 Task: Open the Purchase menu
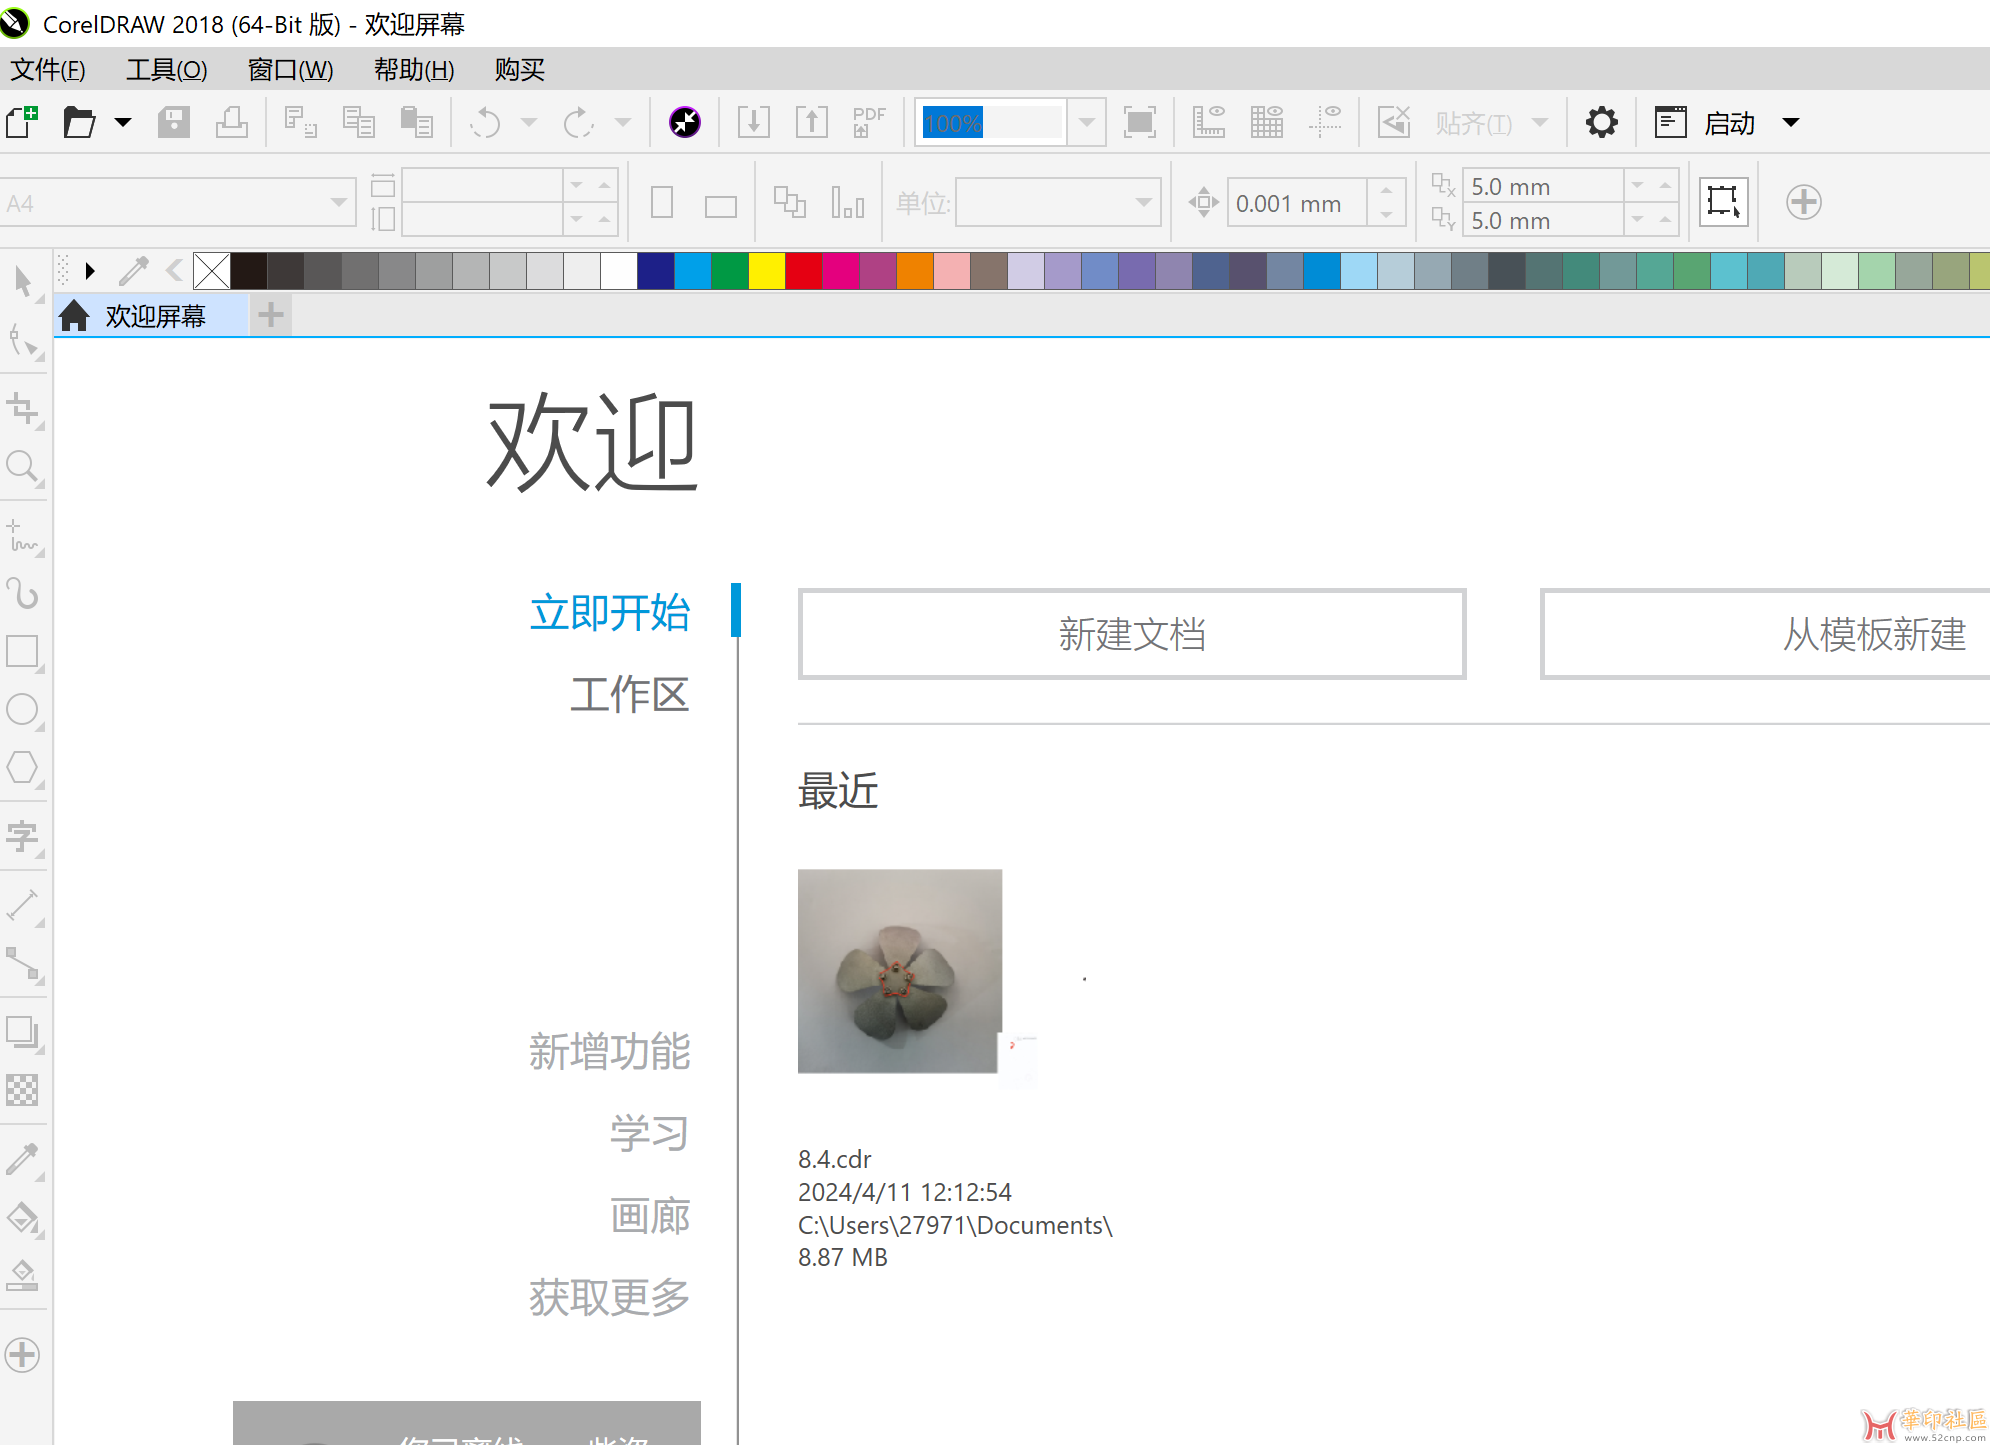click(520, 69)
